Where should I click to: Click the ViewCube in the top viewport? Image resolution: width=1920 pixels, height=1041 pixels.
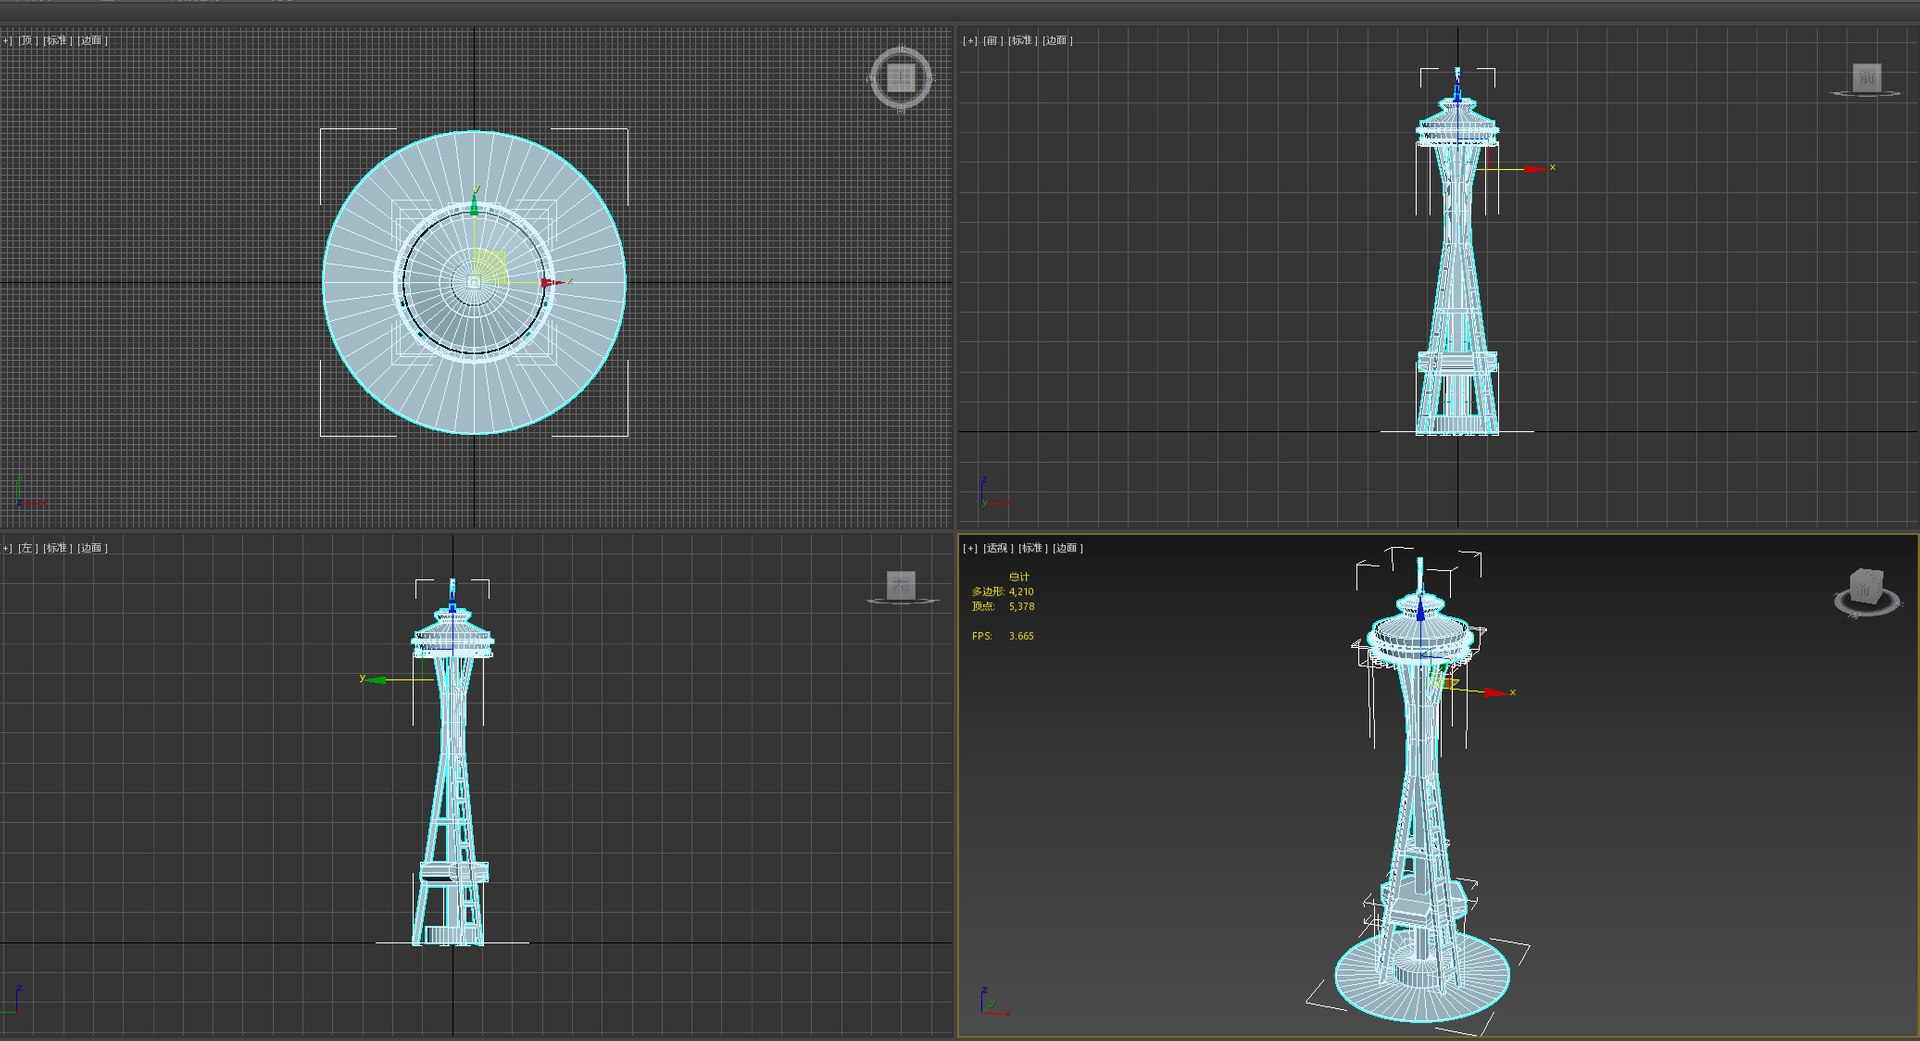pyautogui.click(x=901, y=78)
